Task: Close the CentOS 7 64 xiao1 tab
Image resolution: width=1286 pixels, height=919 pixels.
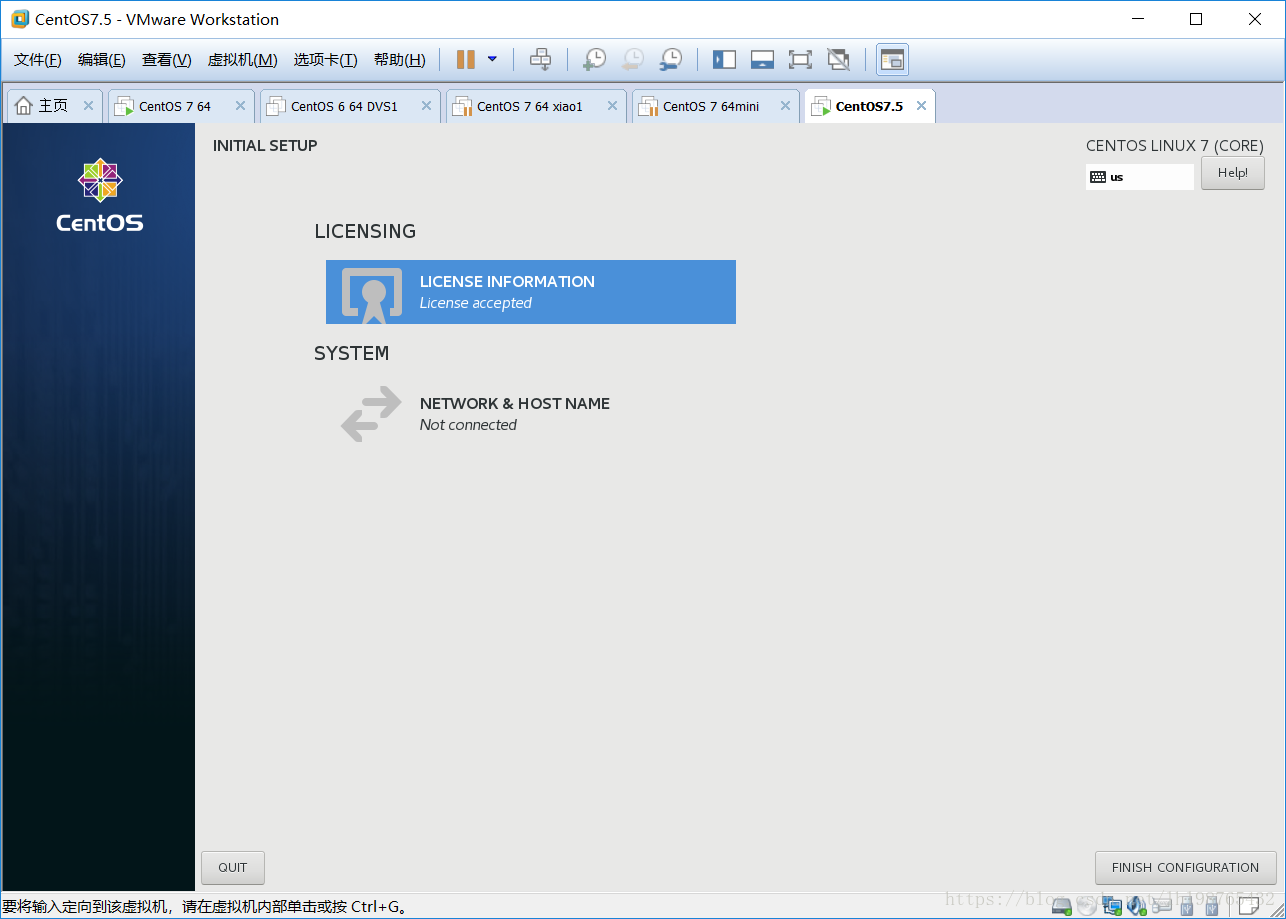Action: point(612,106)
